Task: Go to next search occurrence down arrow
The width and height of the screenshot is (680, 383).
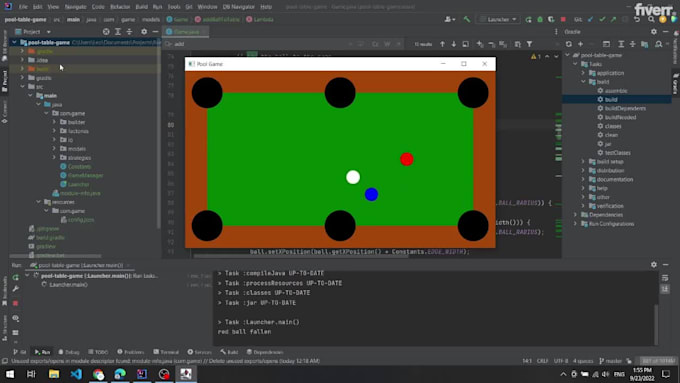Action: pos(454,44)
